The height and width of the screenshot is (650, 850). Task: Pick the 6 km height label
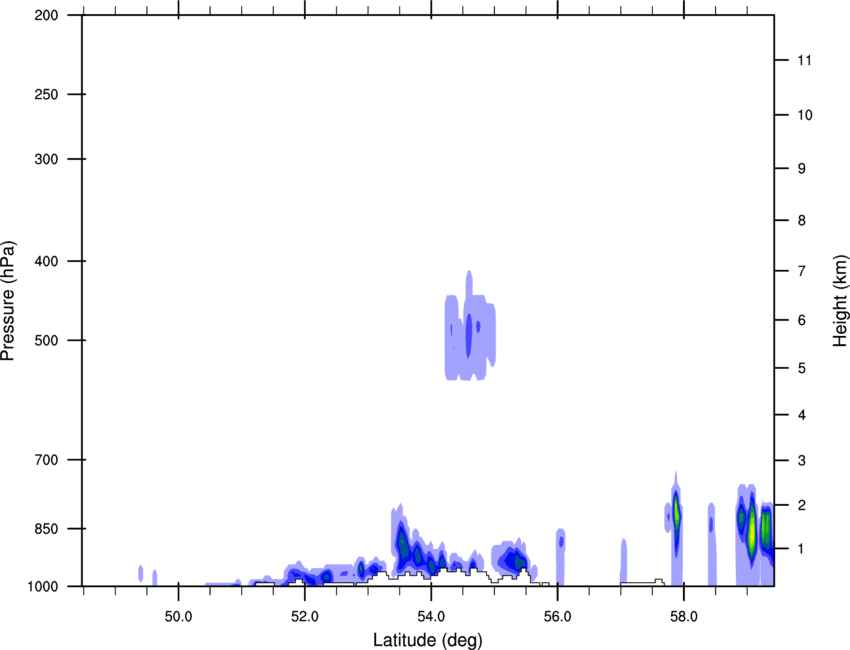click(801, 320)
